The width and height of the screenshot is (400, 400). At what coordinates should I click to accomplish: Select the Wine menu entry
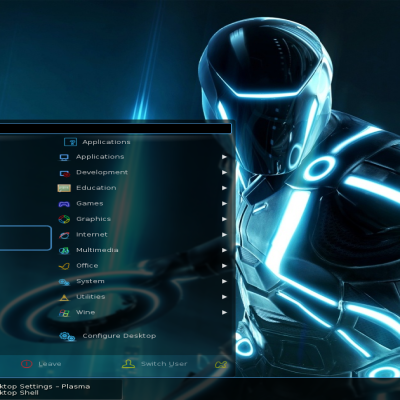coord(143,312)
